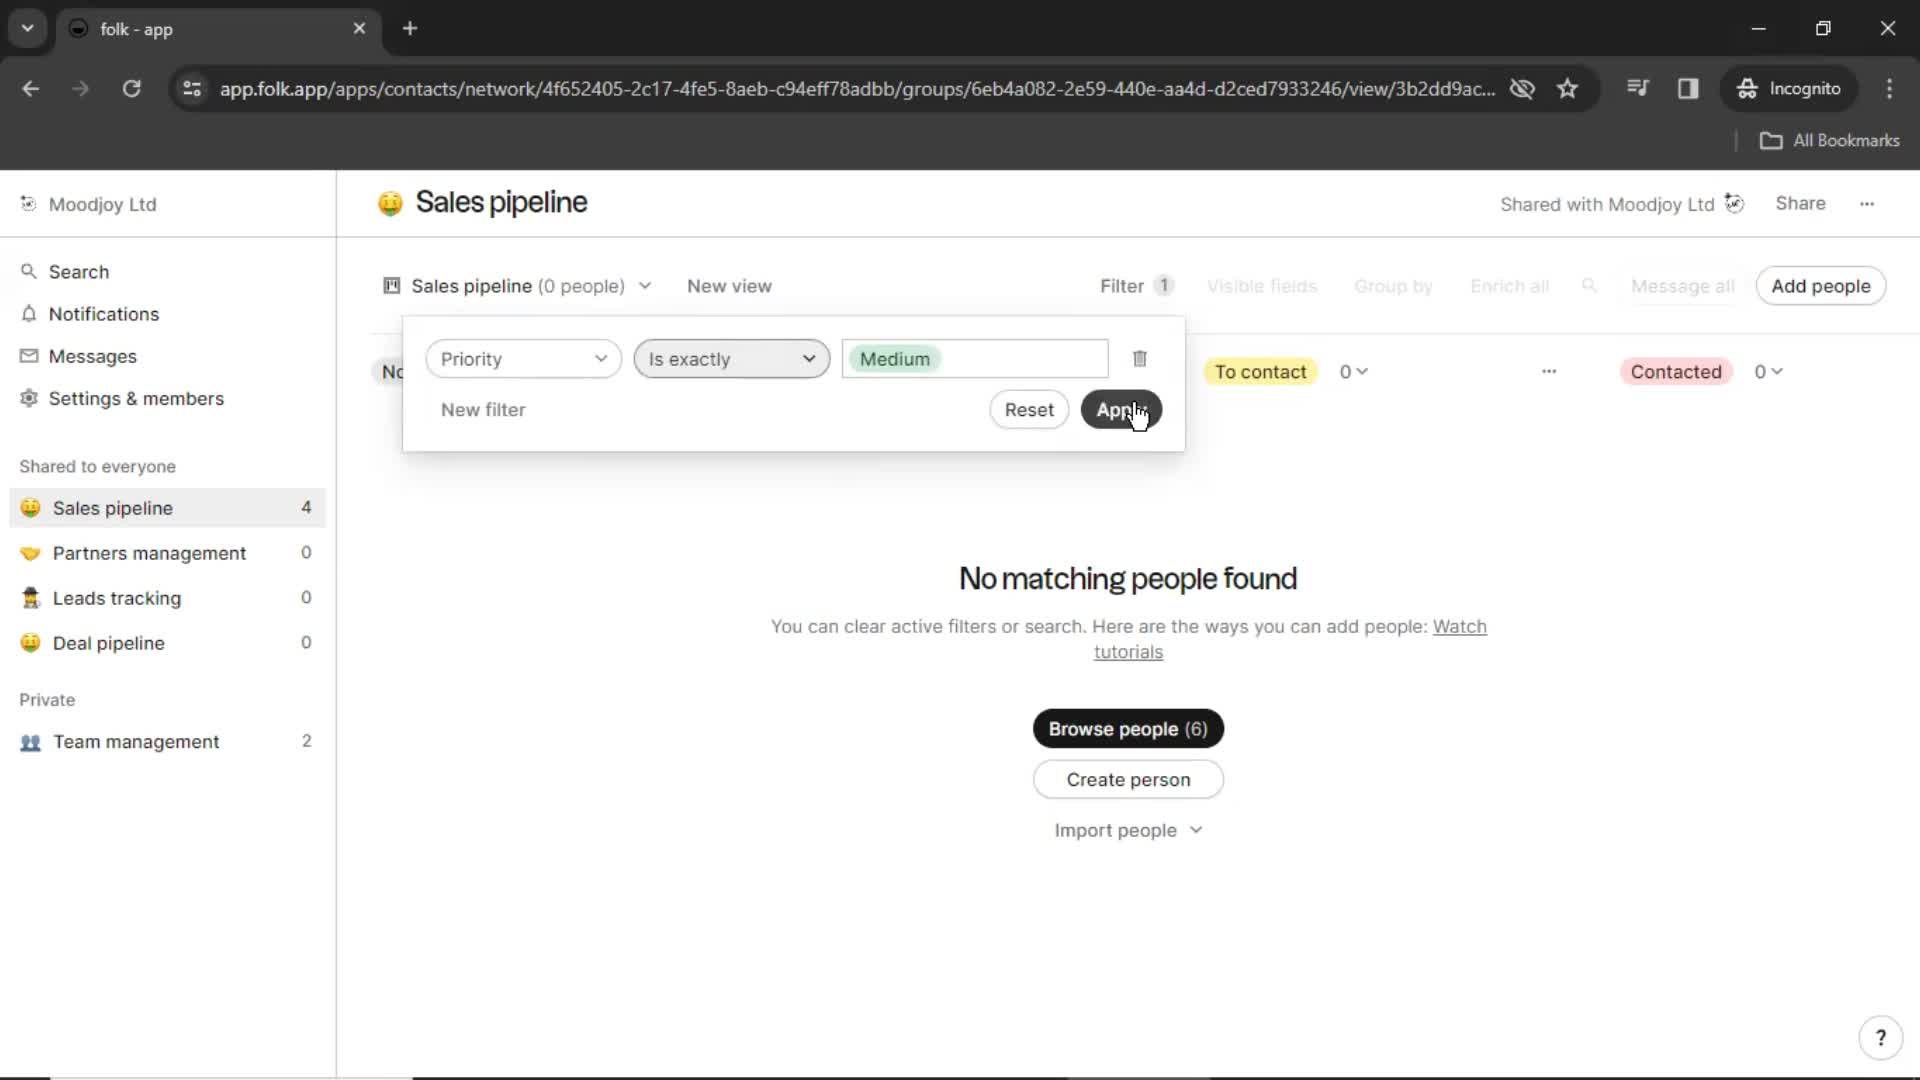Click the trash icon to delete the Priority filter
The image size is (1920, 1080).
tap(1139, 359)
